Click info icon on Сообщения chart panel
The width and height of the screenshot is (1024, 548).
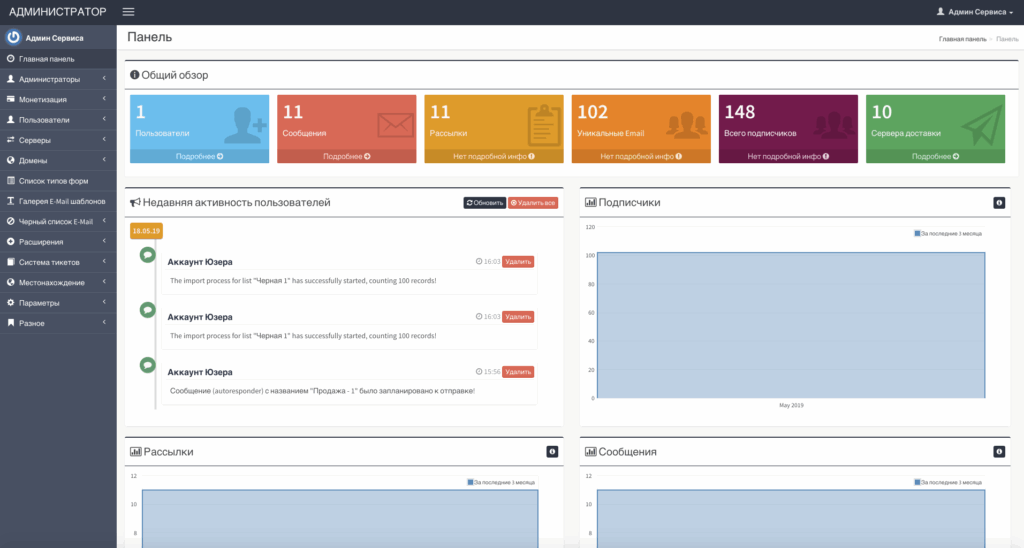[998, 452]
